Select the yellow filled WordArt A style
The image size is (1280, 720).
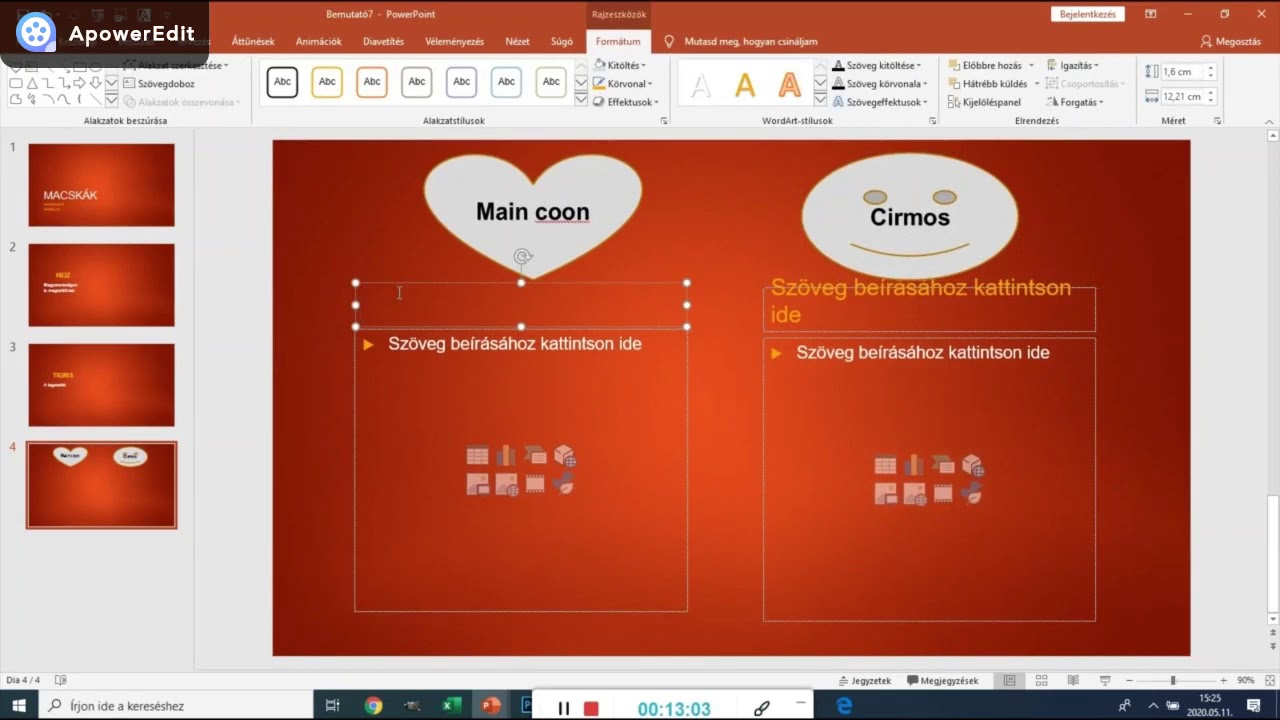(x=745, y=85)
